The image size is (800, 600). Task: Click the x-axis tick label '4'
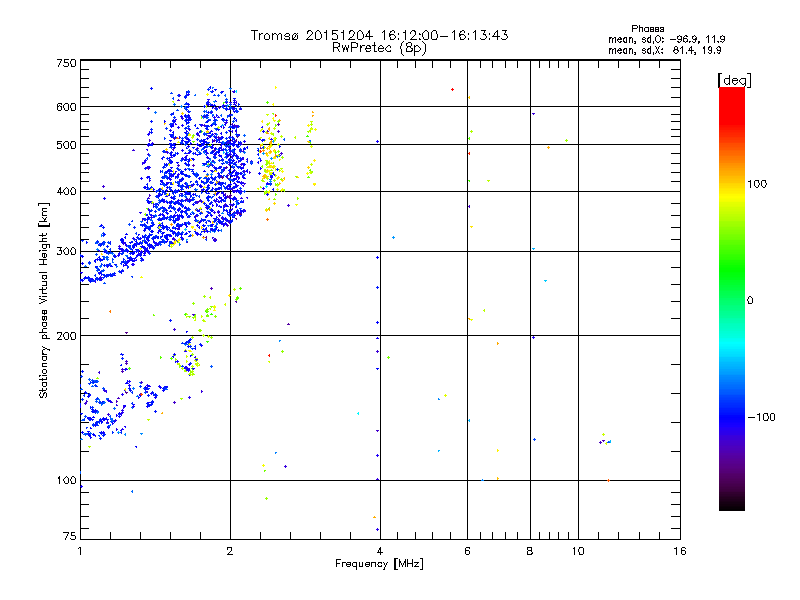380,551
